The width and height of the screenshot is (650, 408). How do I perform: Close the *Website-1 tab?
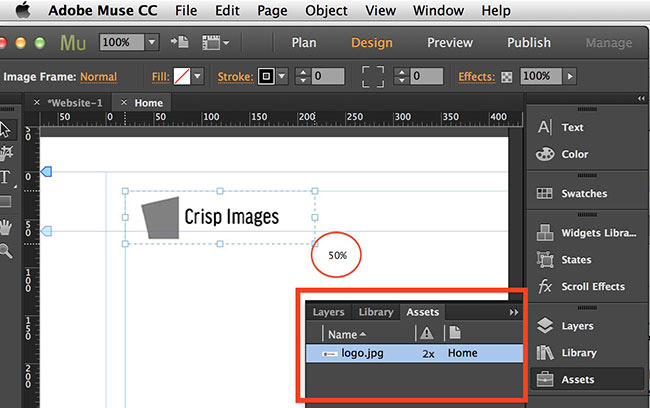(x=37, y=102)
